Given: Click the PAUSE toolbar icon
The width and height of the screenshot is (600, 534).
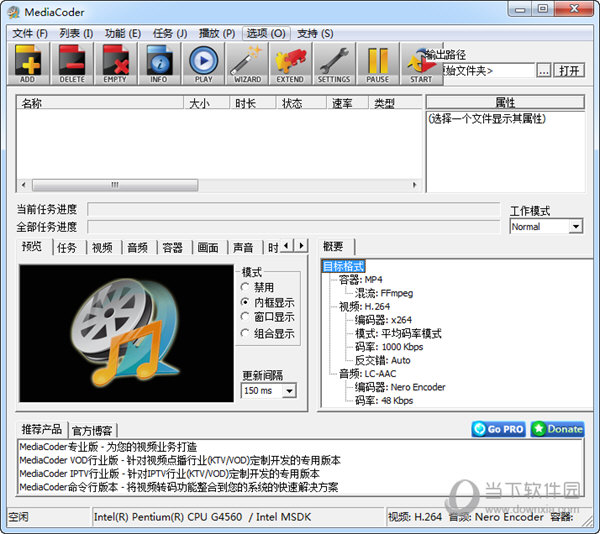Looking at the screenshot, I should (378, 63).
